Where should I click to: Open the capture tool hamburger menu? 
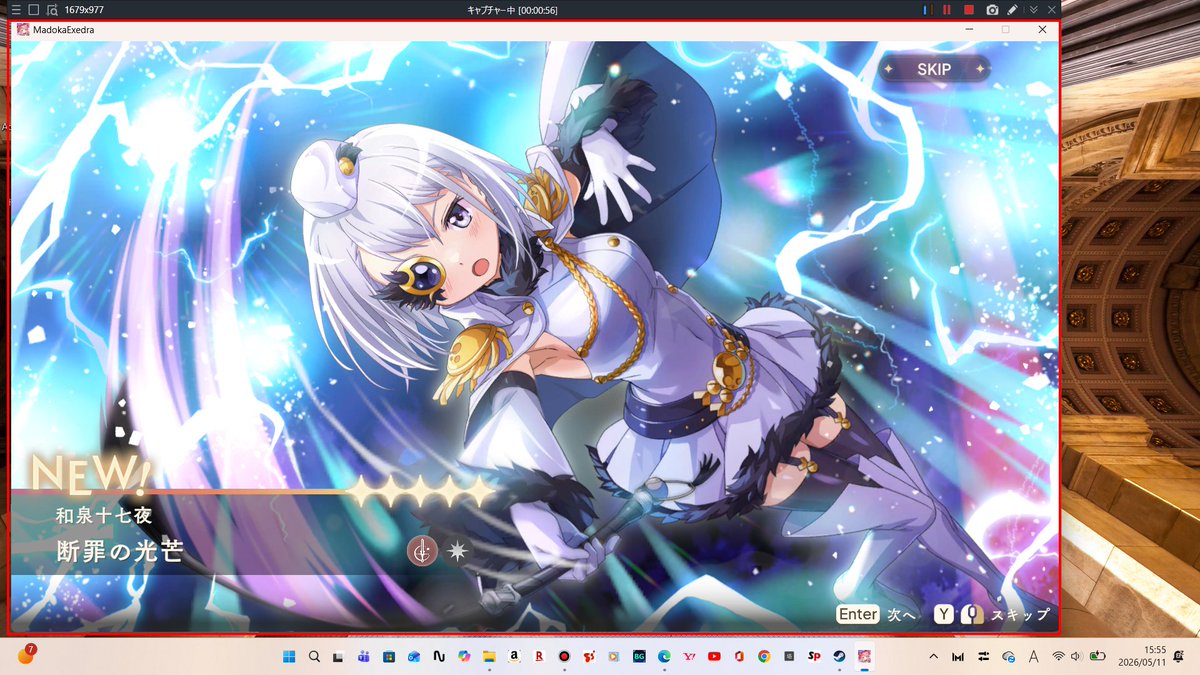[15, 9]
